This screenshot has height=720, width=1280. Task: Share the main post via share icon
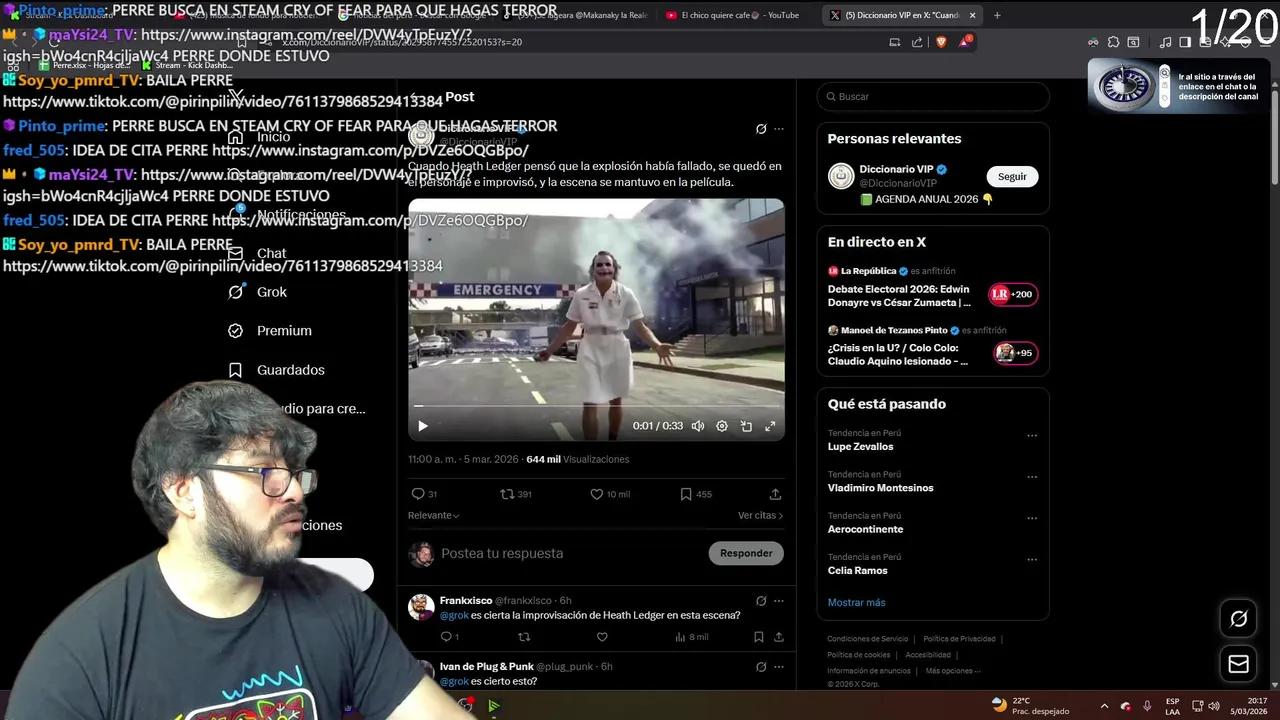775,494
